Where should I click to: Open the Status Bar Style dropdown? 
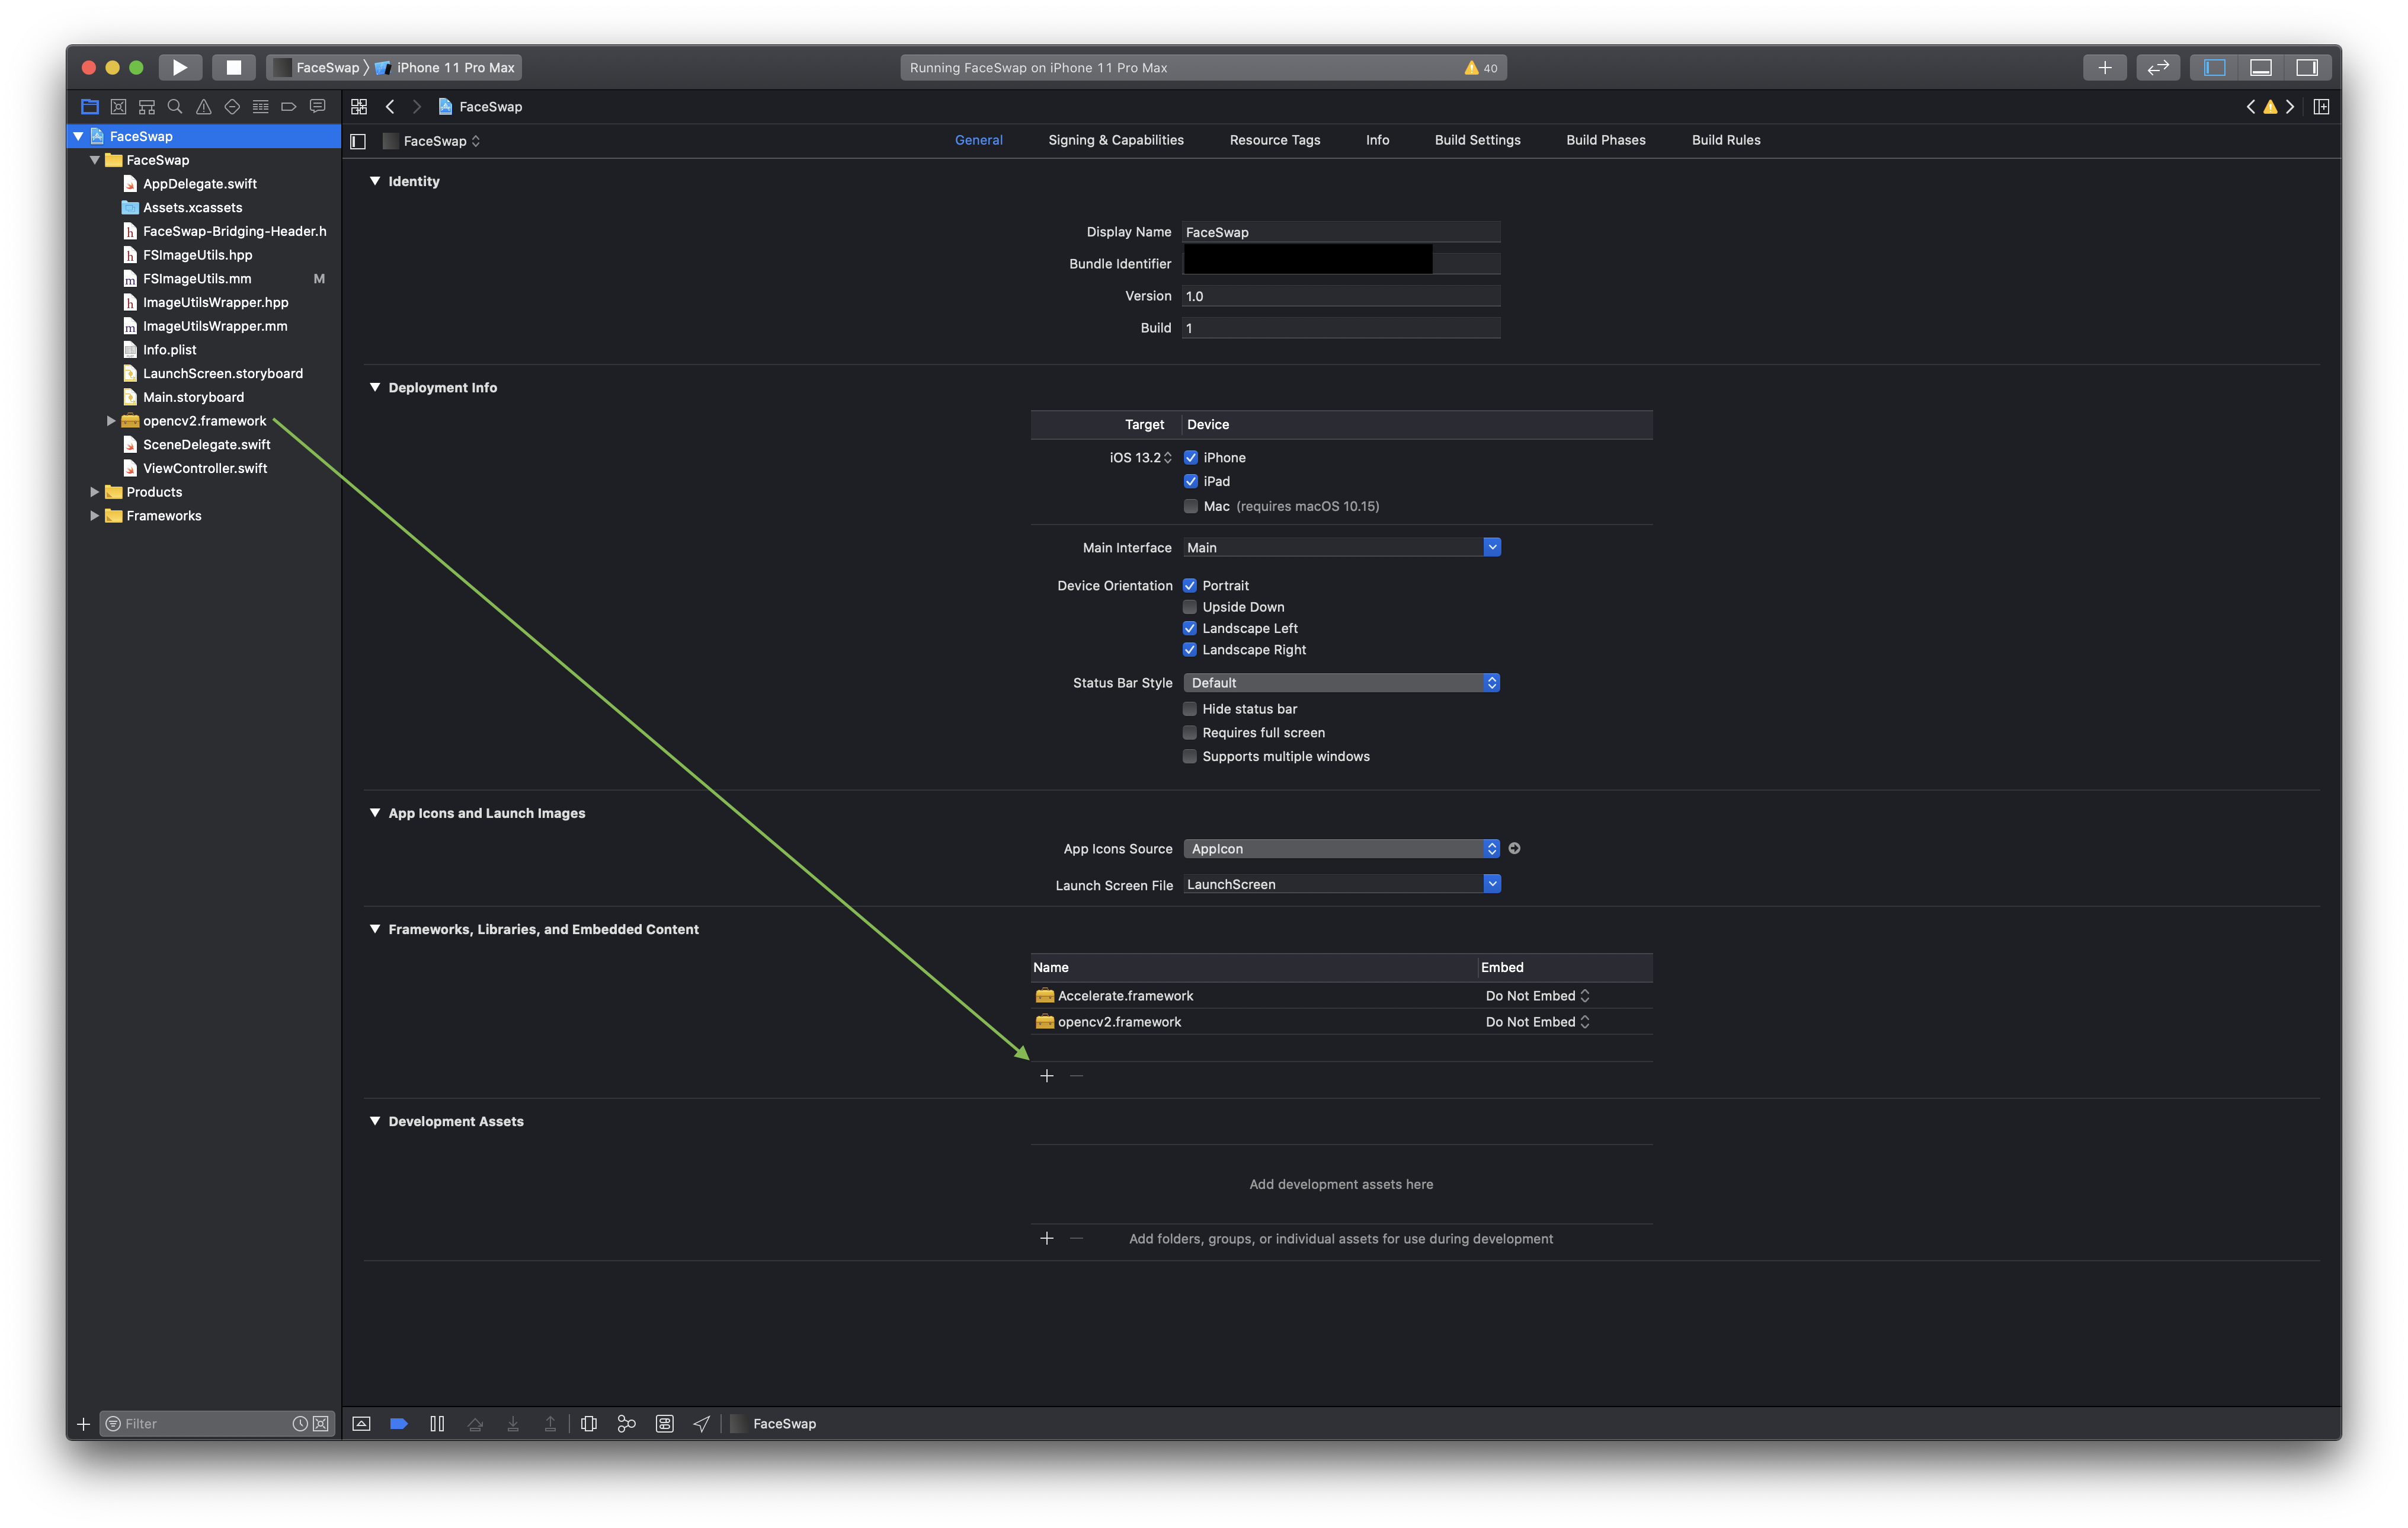click(x=1340, y=683)
